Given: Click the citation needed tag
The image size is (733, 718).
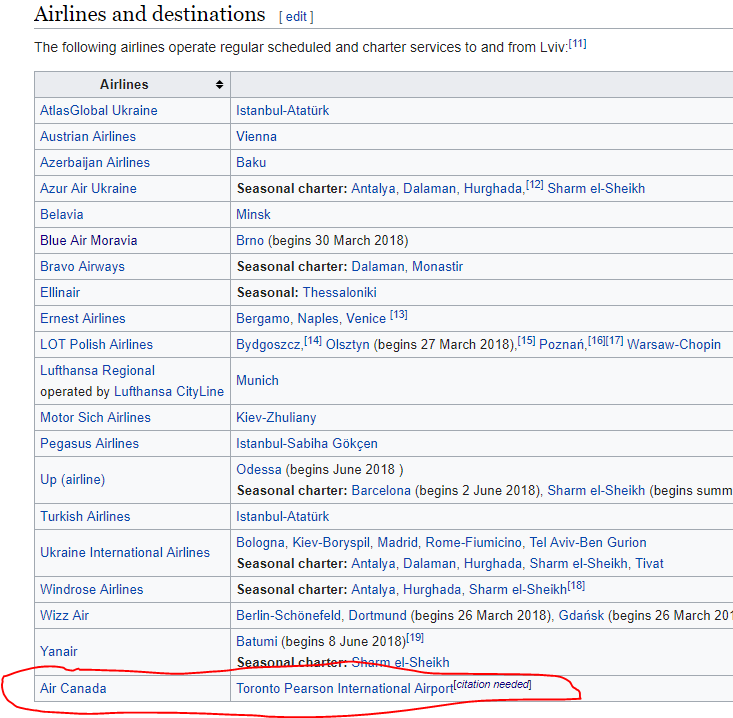Looking at the screenshot, I should click(x=493, y=685).
